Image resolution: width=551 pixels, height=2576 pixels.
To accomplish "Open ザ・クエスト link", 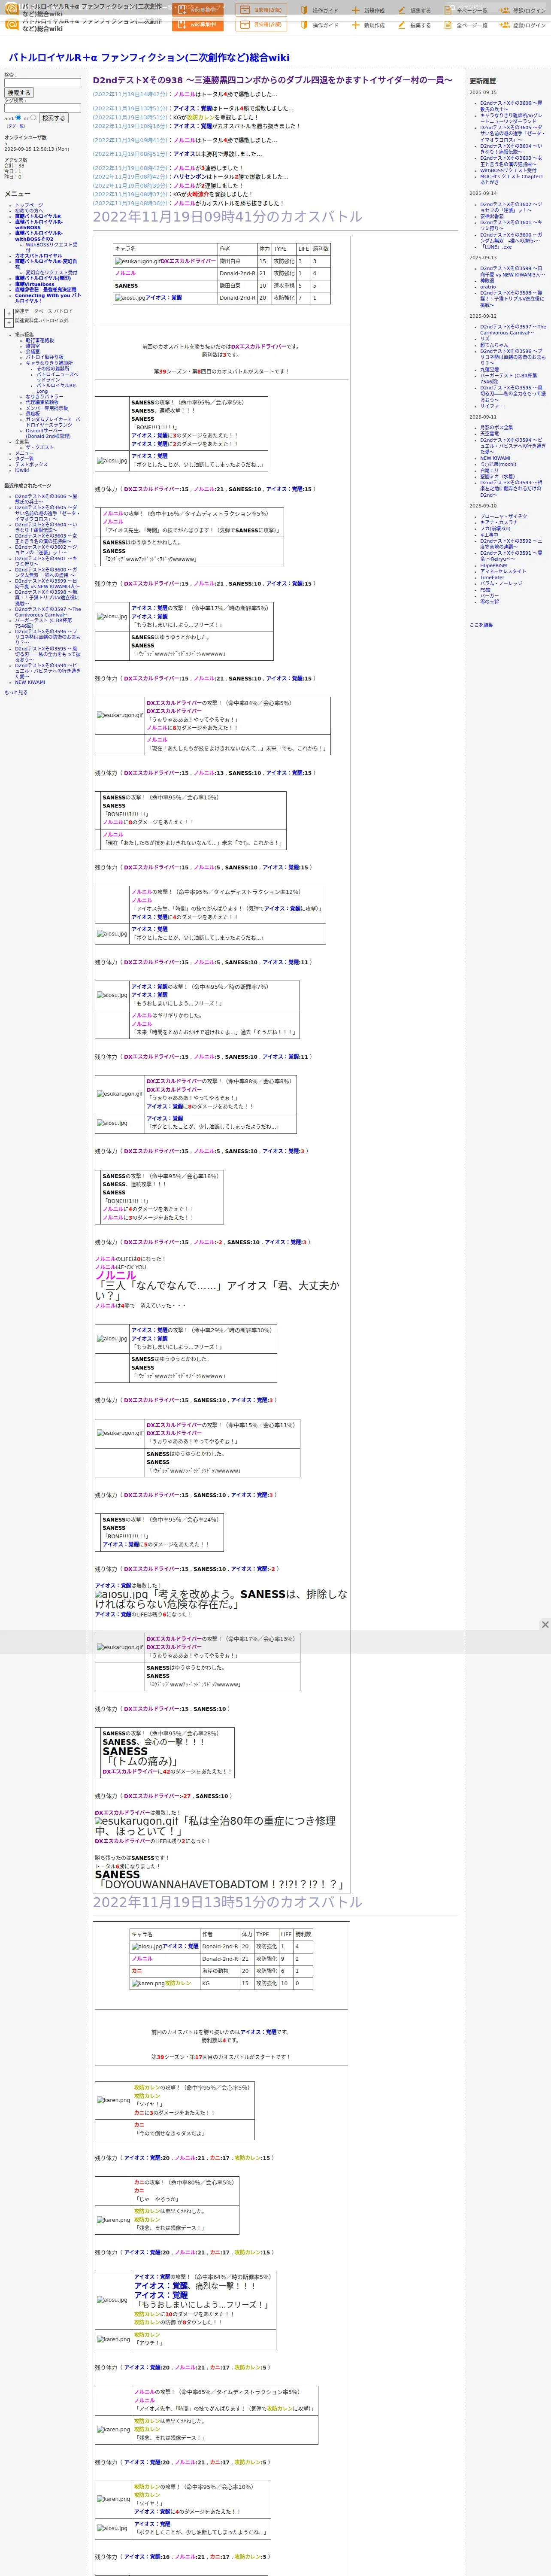I will (40, 447).
